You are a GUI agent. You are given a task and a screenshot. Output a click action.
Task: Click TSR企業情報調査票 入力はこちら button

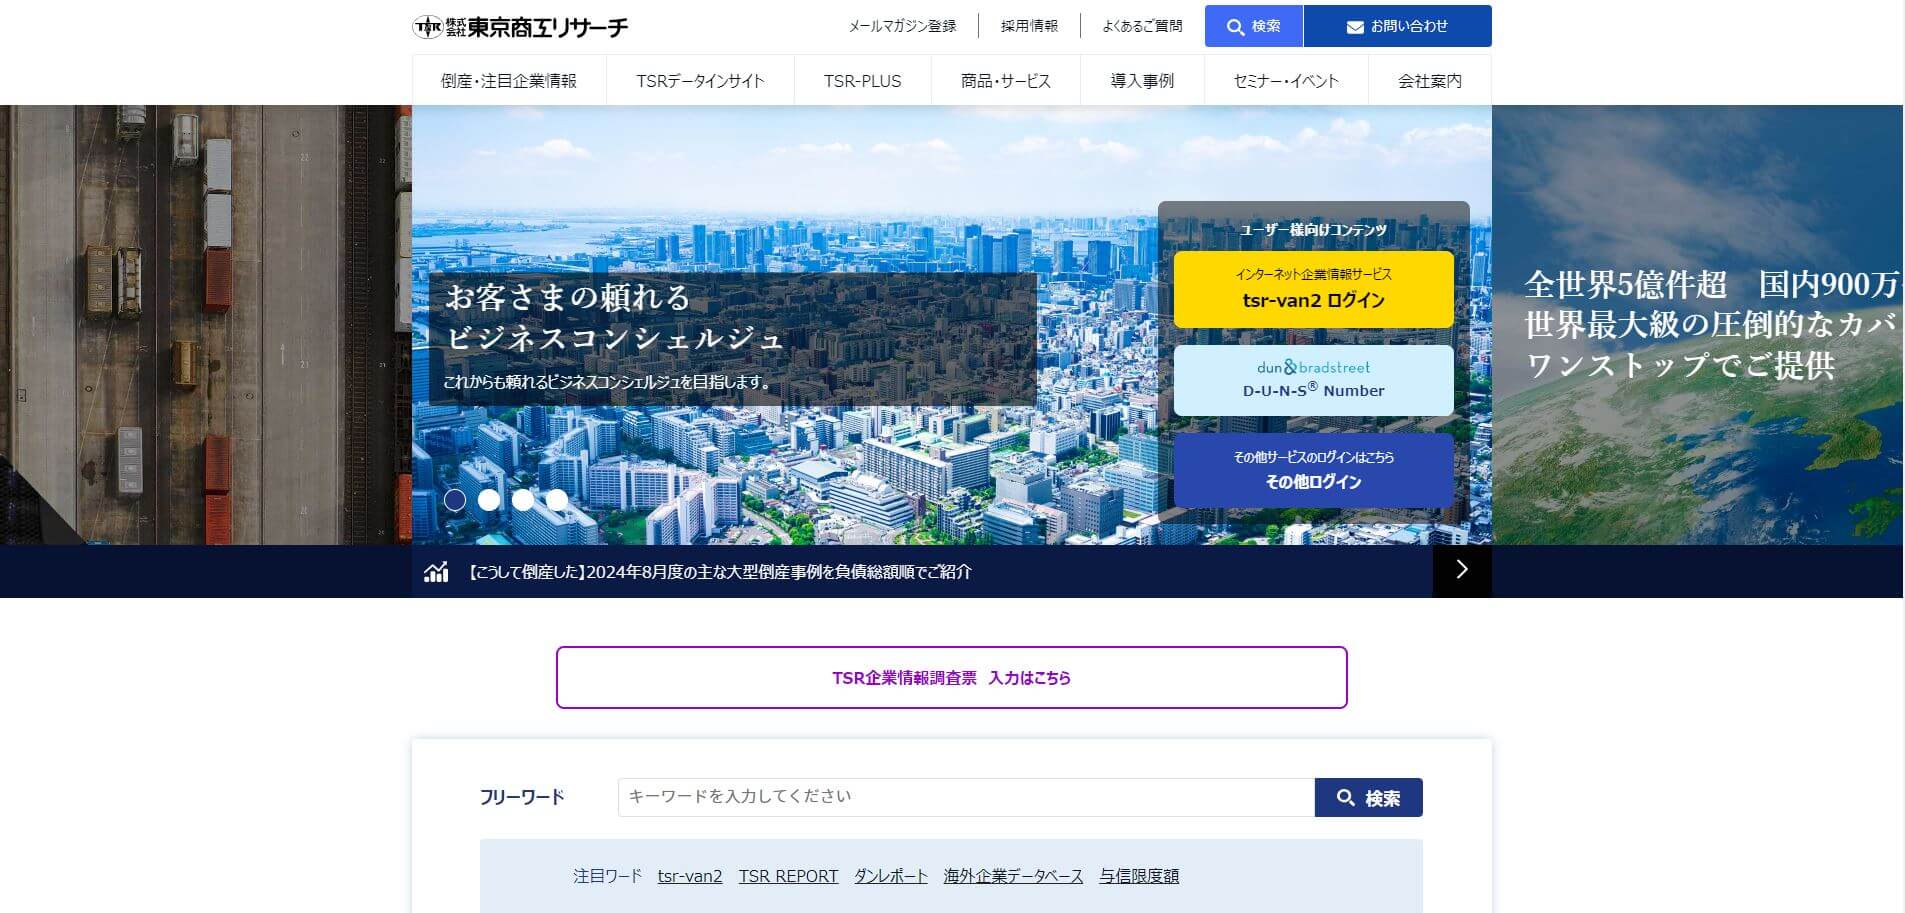click(x=952, y=678)
